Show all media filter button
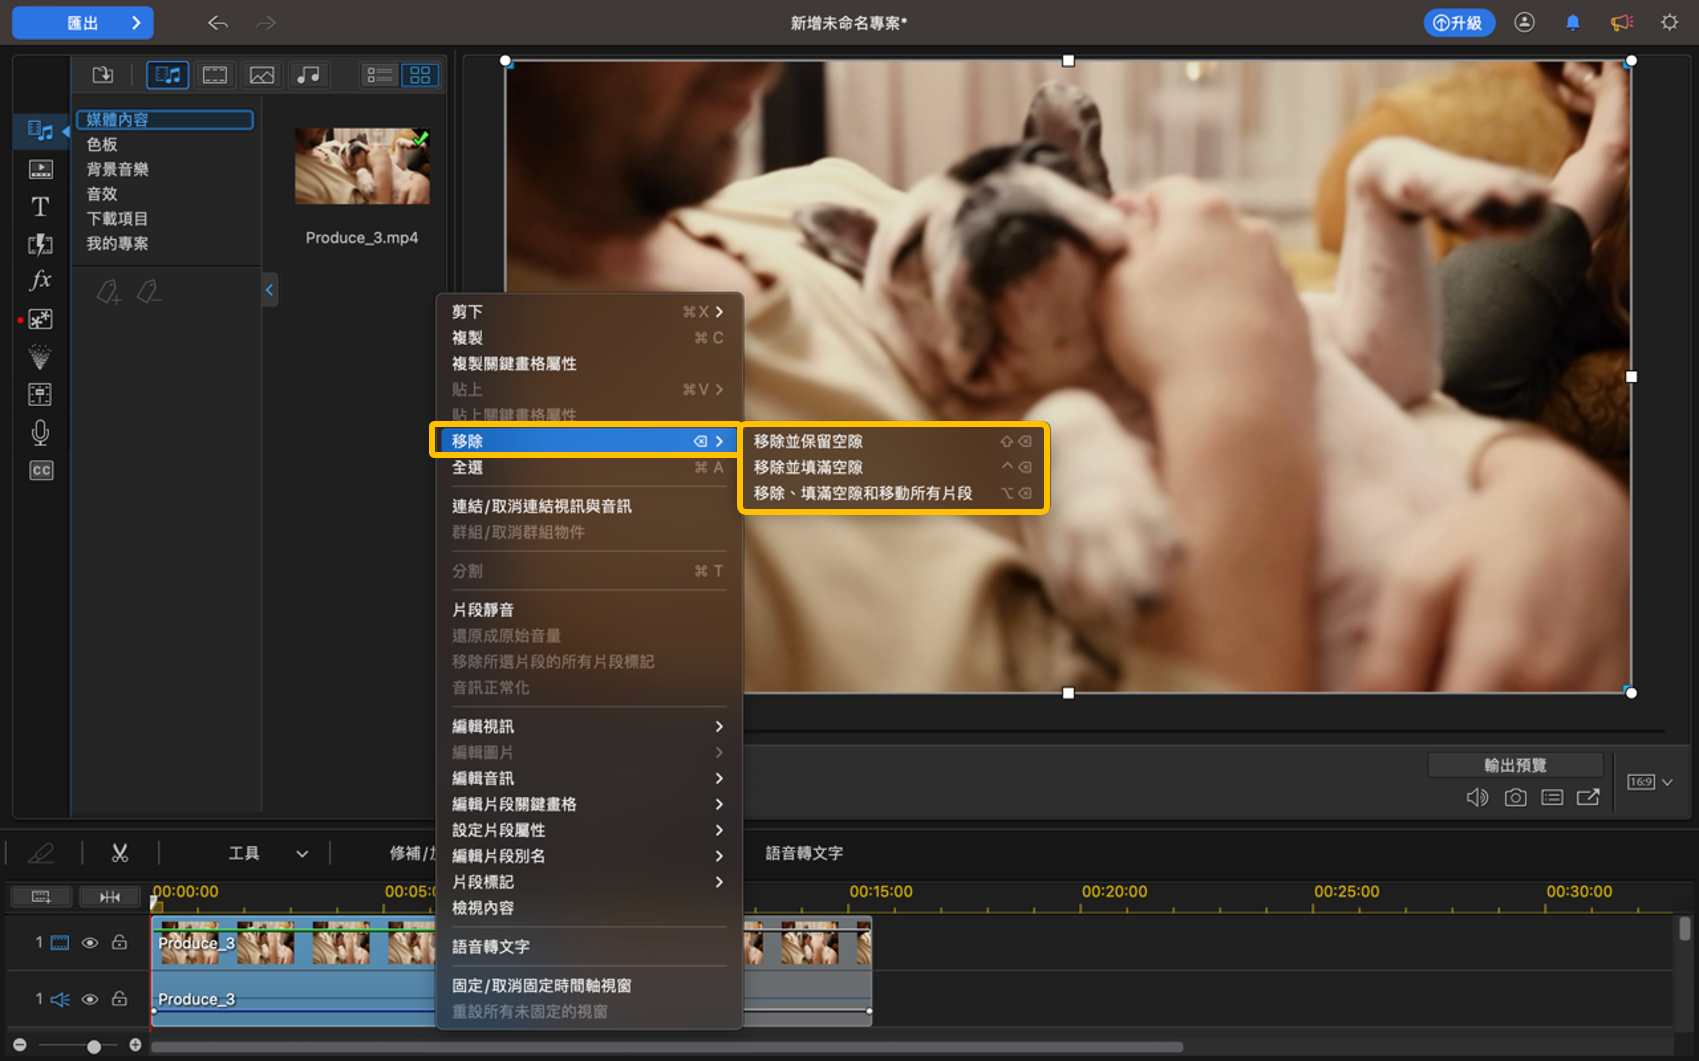Image resolution: width=1699 pixels, height=1061 pixels. (x=167, y=75)
